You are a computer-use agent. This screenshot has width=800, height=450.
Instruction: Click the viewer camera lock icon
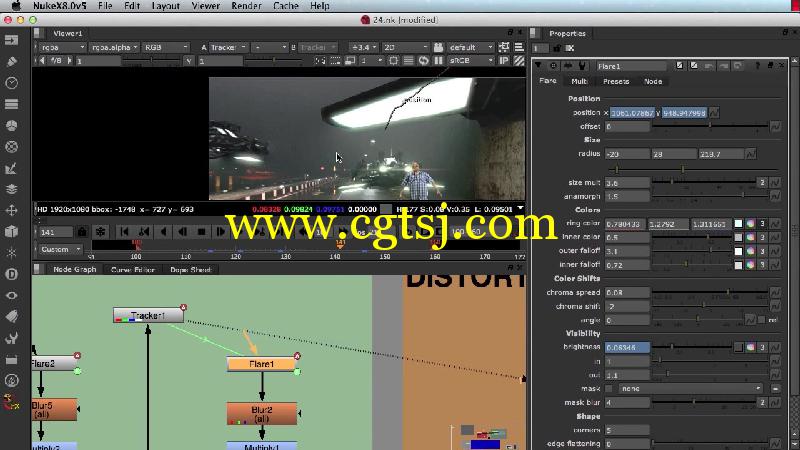point(438,47)
